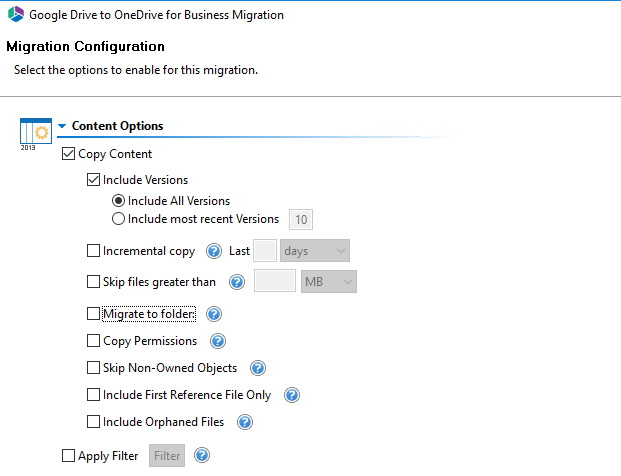621x476 pixels.
Task: Click help icon beside Skip files greater than
Action: coord(237,282)
